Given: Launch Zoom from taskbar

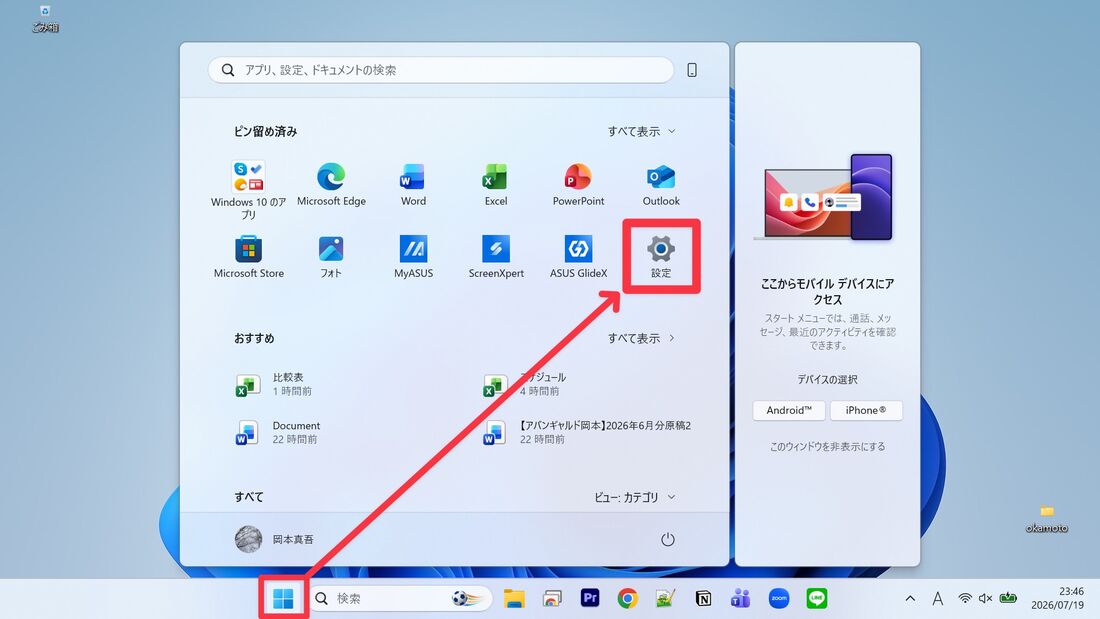Looking at the screenshot, I should 779,599.
